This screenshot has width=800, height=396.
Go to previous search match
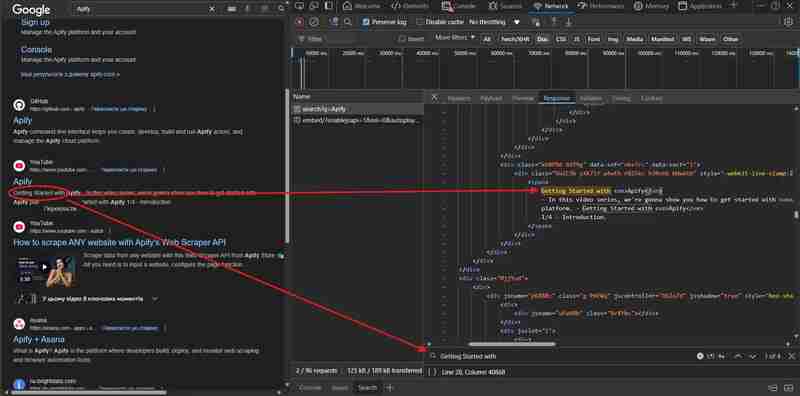click(738, 356)
